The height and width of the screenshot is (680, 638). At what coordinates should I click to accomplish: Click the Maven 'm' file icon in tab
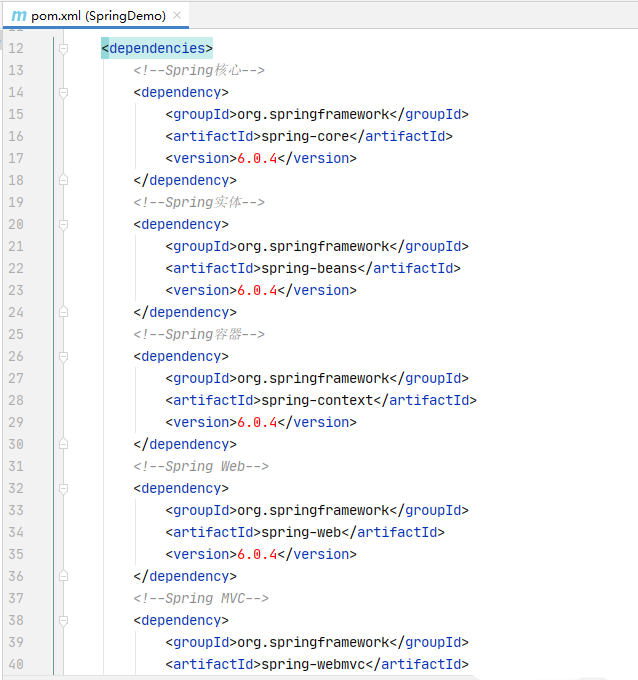[x=19, y=16]
